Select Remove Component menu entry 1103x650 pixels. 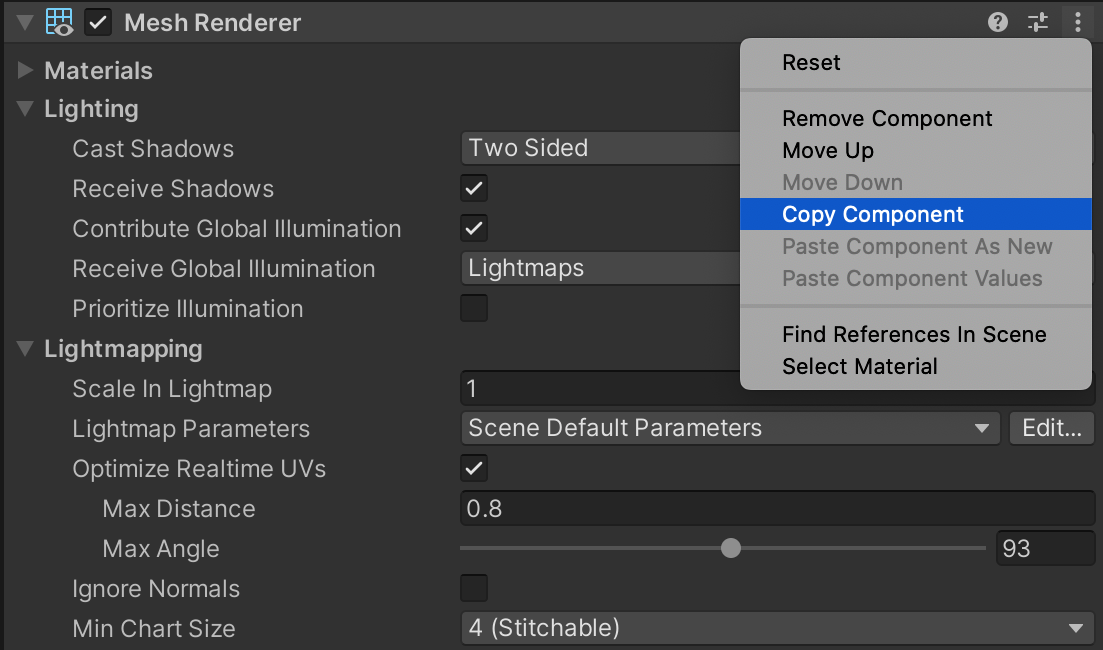(887, 118)
